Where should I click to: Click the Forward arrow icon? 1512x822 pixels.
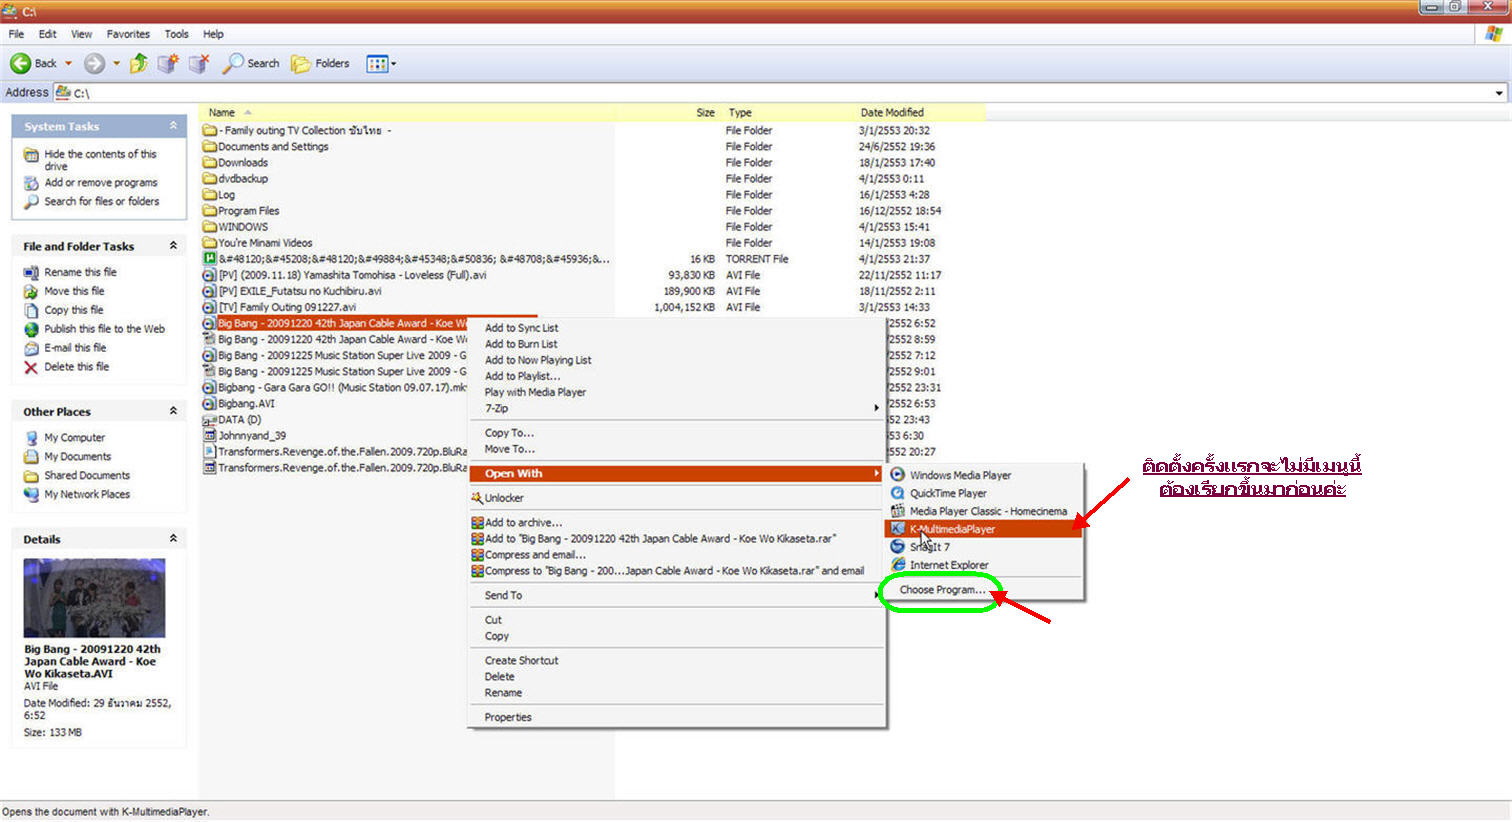click(94, 63)
